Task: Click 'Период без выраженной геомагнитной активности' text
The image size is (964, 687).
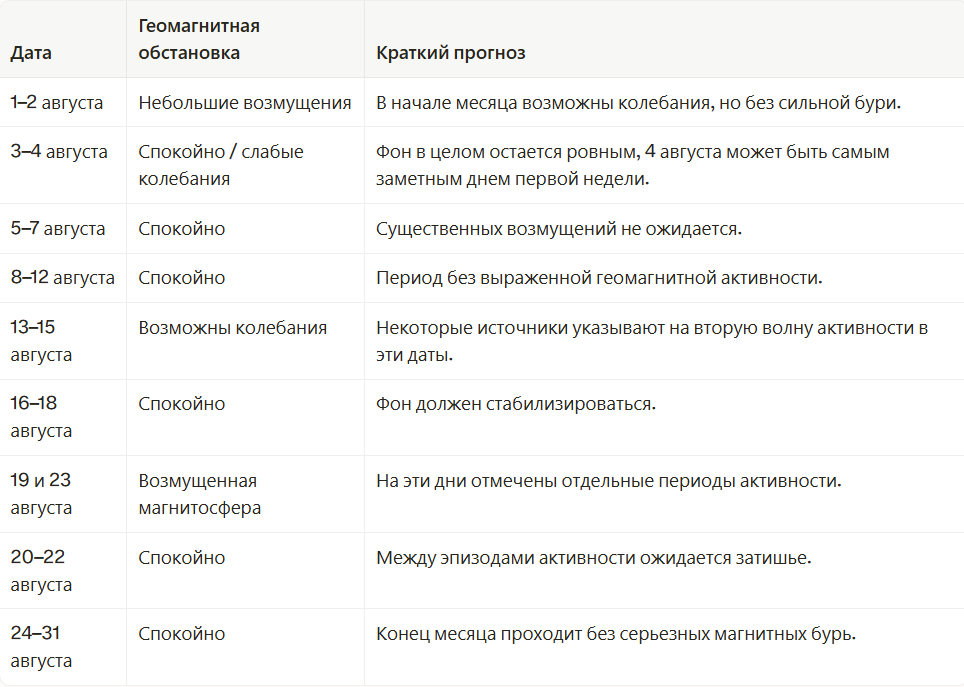Action: click(x=599, y=278)
